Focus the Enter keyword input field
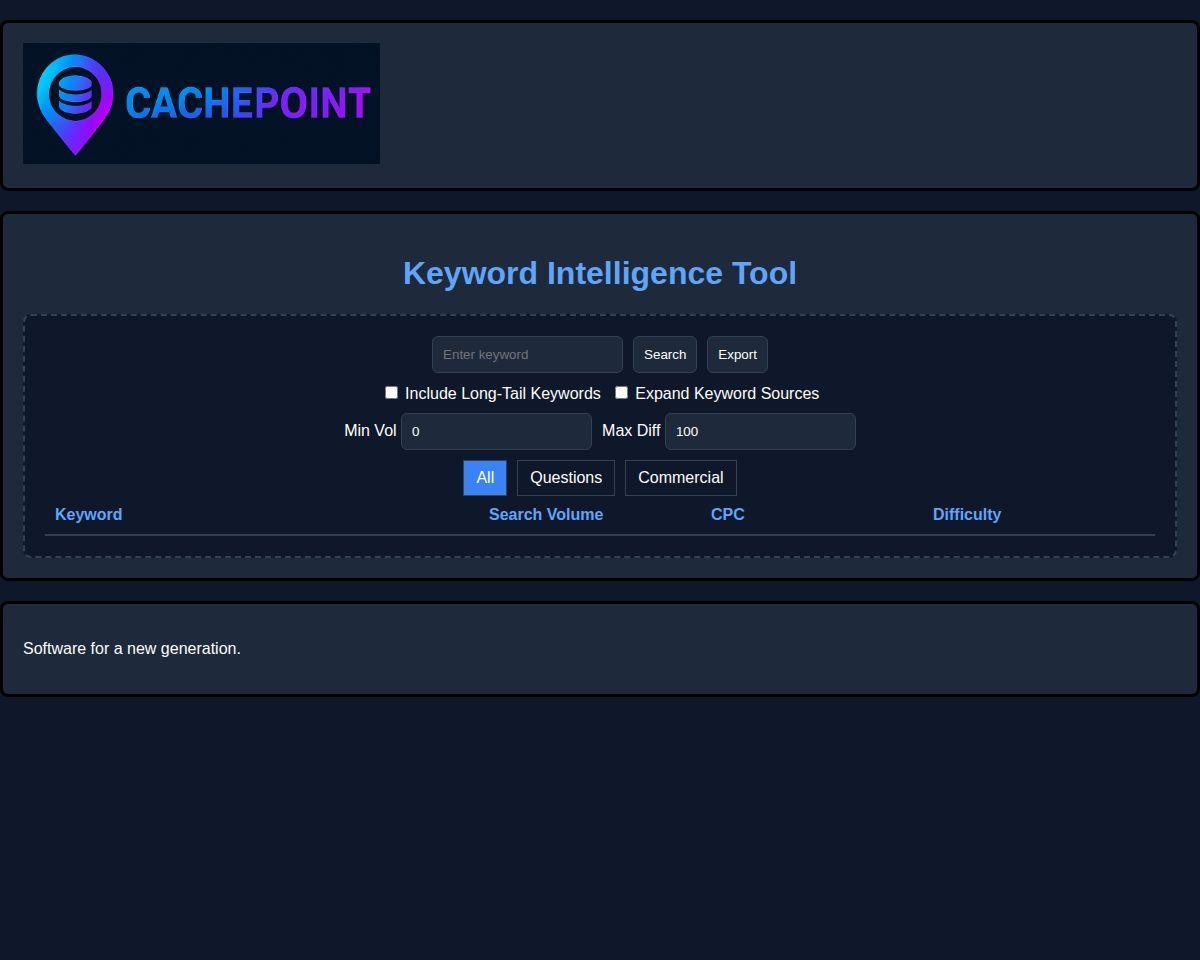 coord(527,355)
